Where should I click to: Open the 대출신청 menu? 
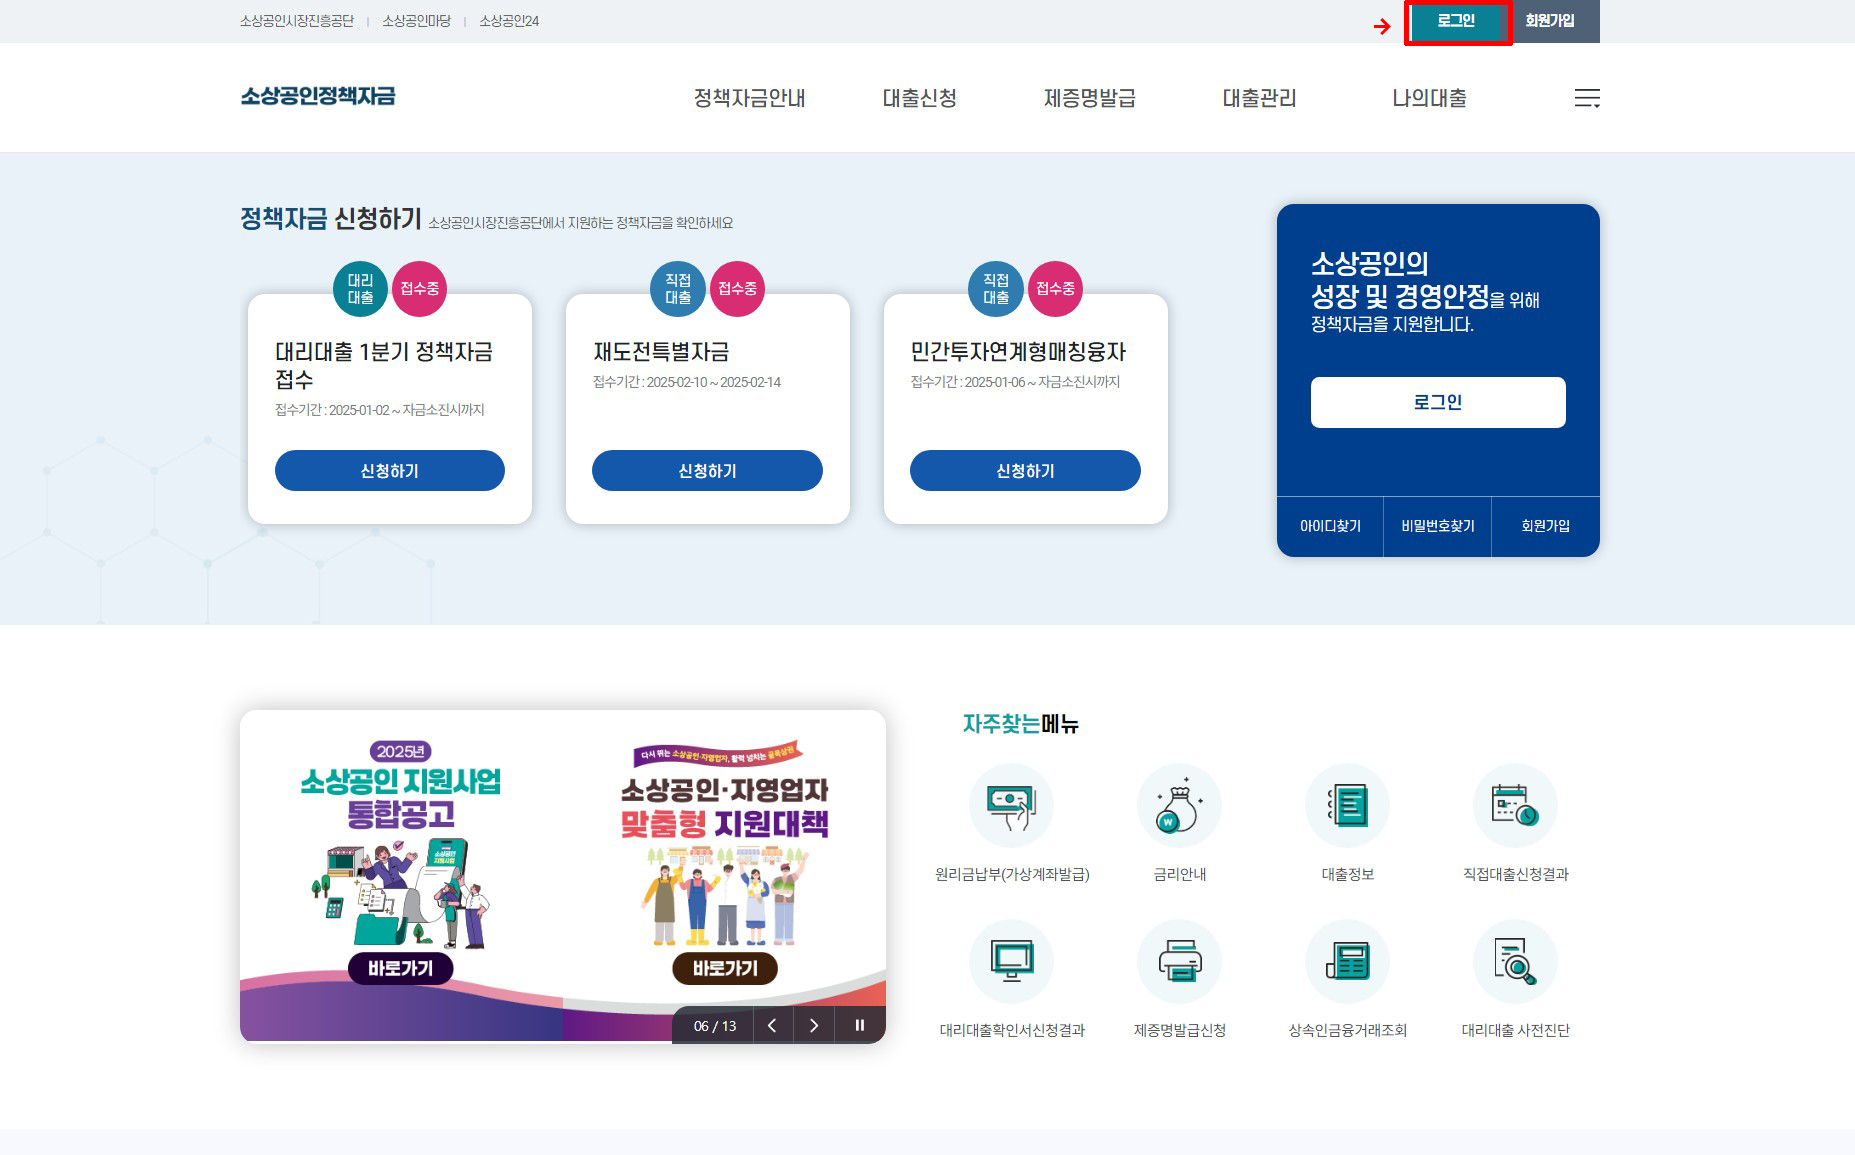[920, 98]
